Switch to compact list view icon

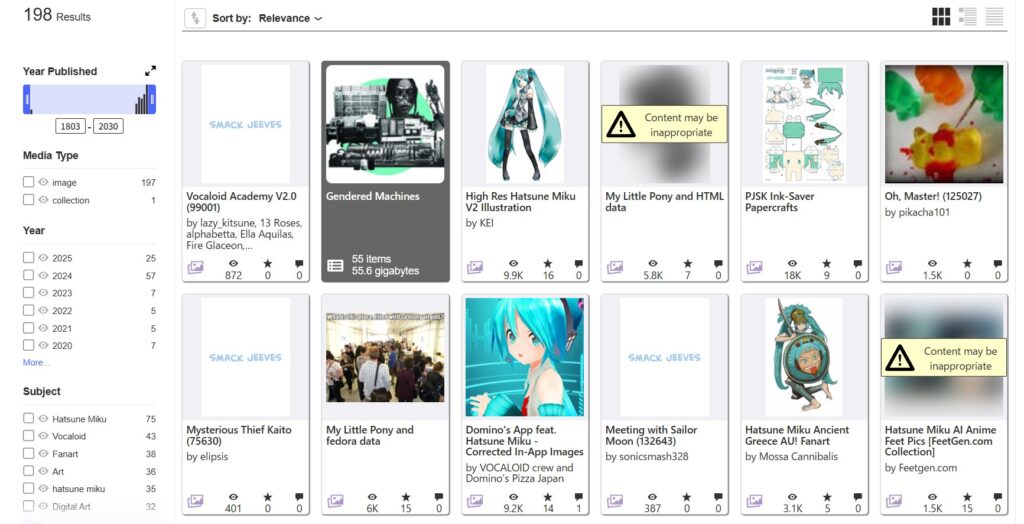coord(994,17)
